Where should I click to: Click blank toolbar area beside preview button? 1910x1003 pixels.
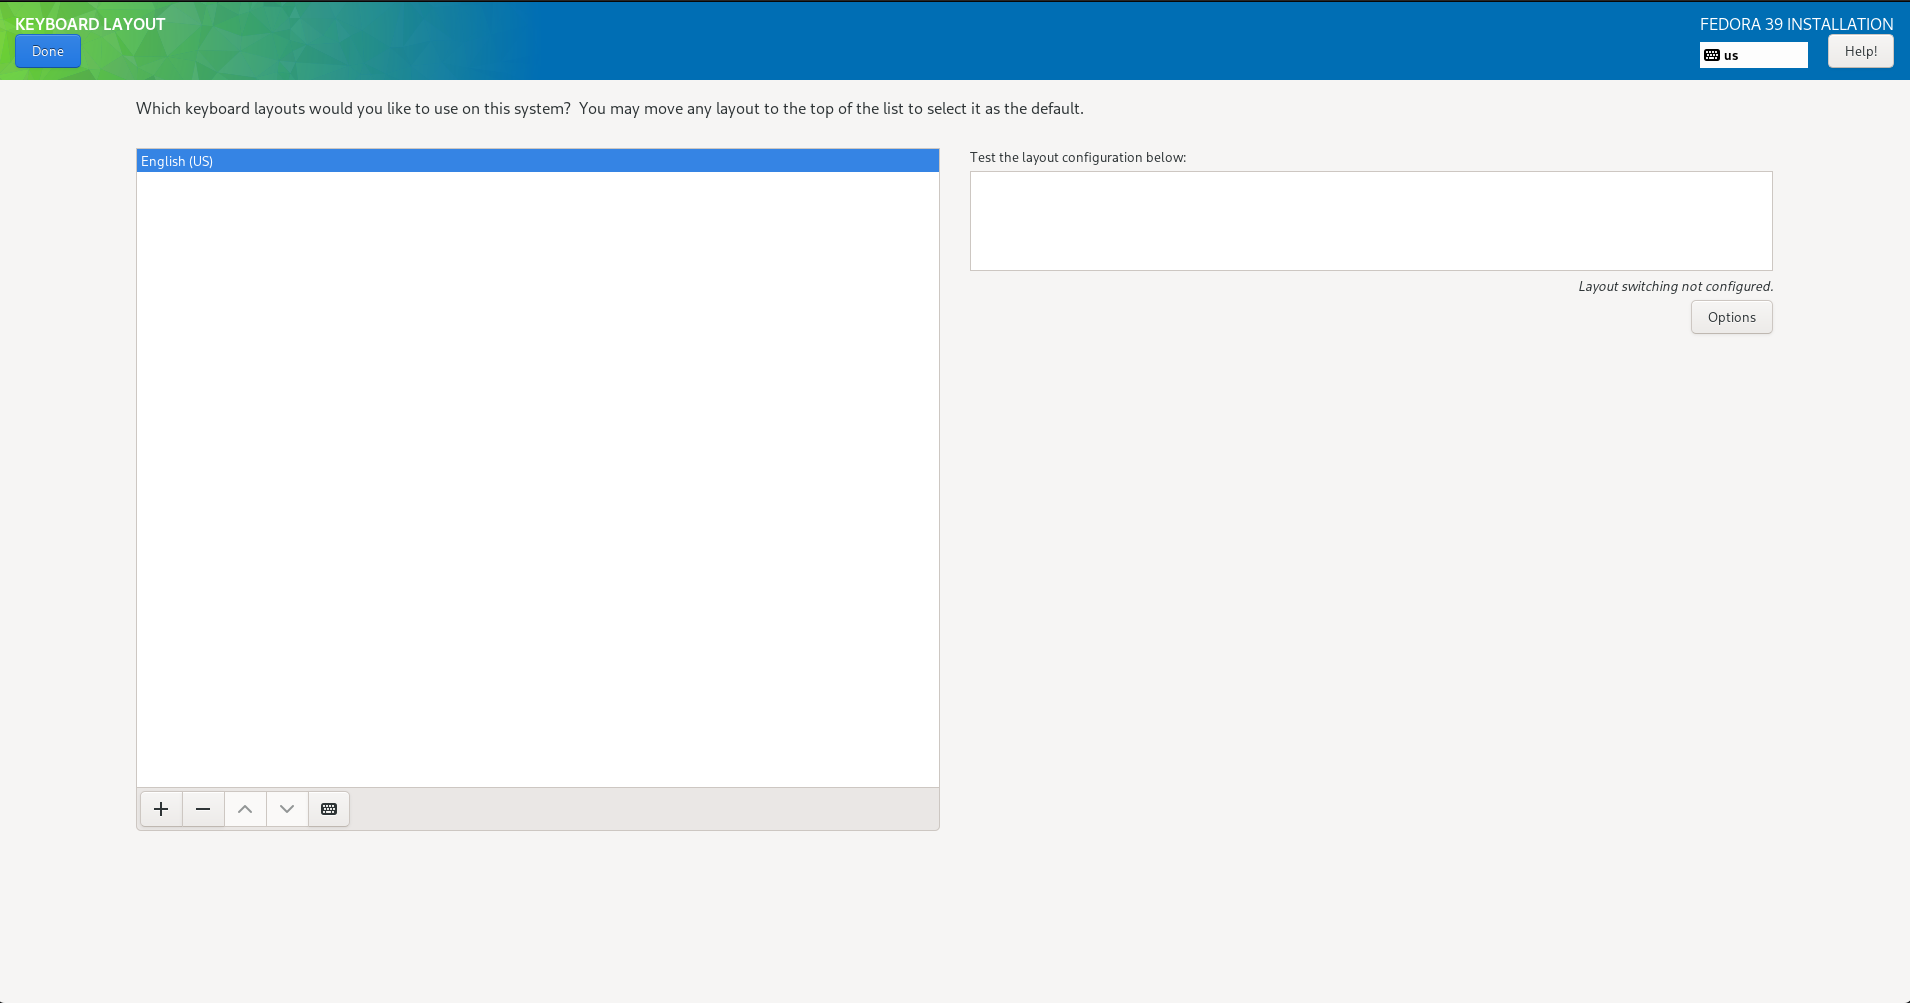[640, 809]
